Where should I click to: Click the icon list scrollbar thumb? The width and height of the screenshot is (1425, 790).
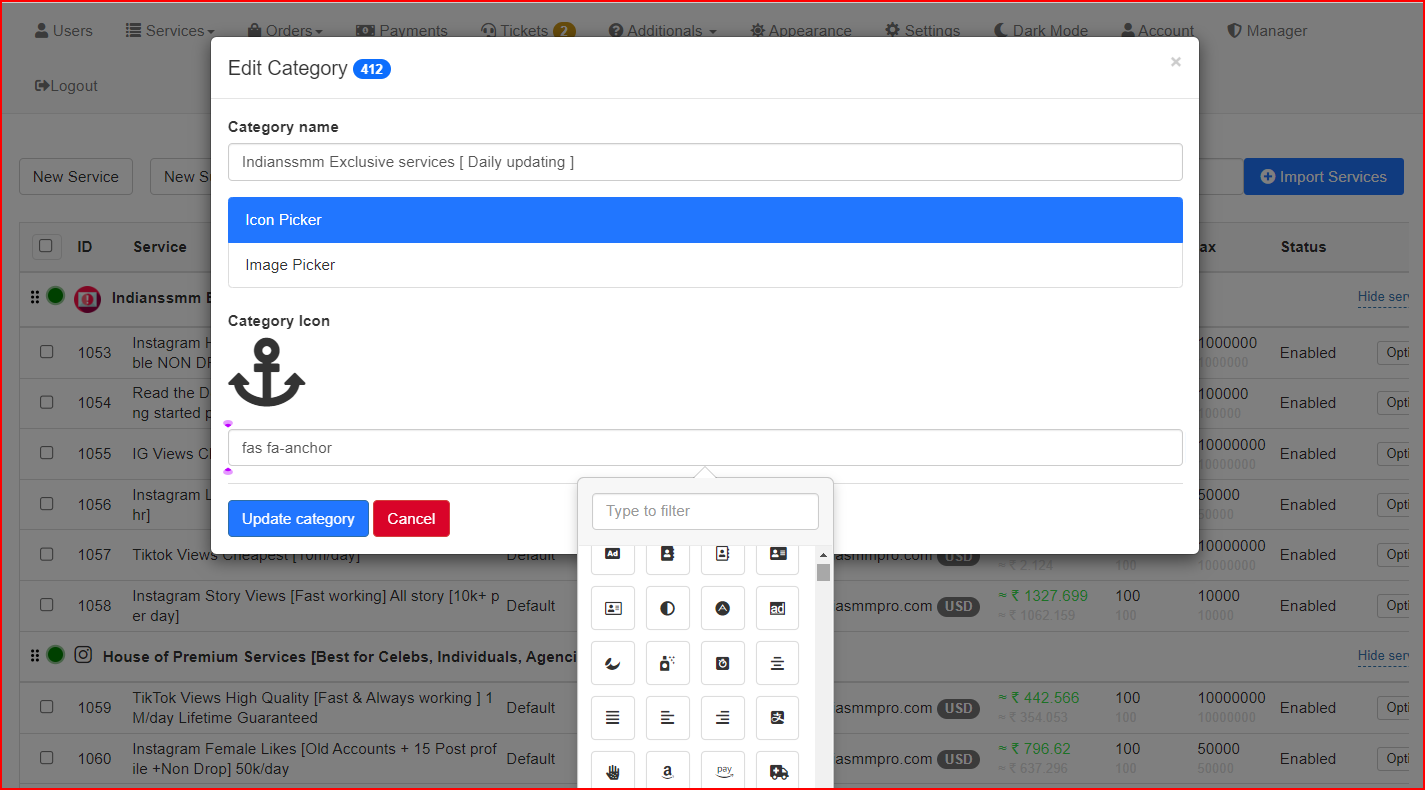823,572
